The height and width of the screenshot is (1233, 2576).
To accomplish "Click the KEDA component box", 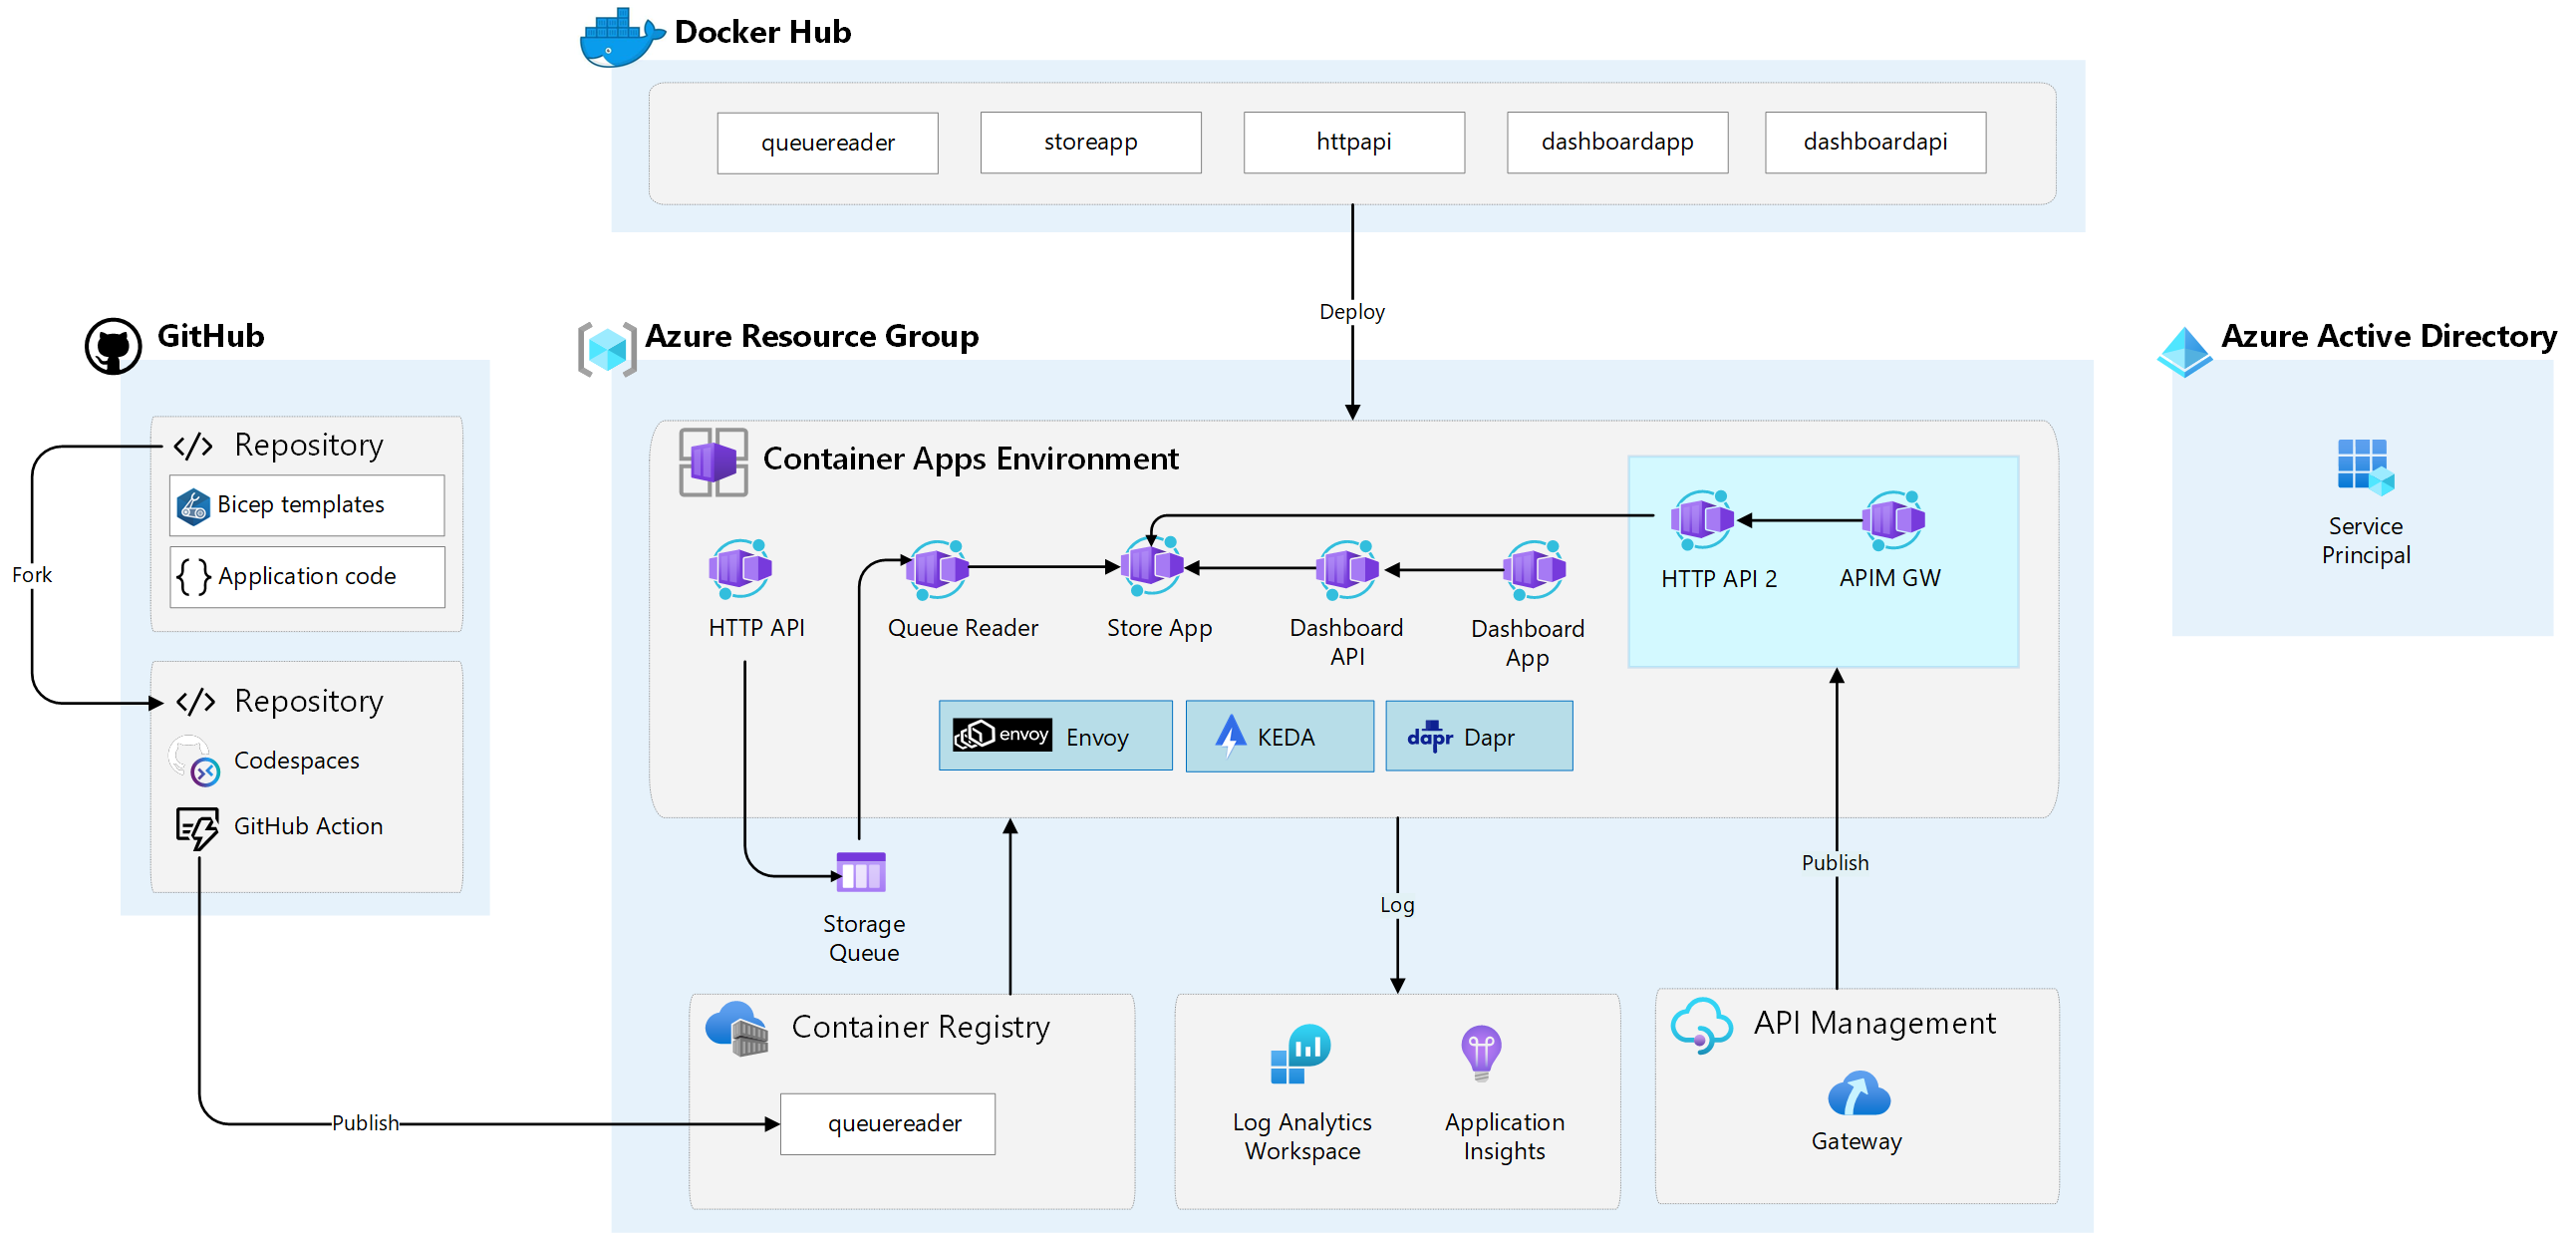I will [1279, 735].
